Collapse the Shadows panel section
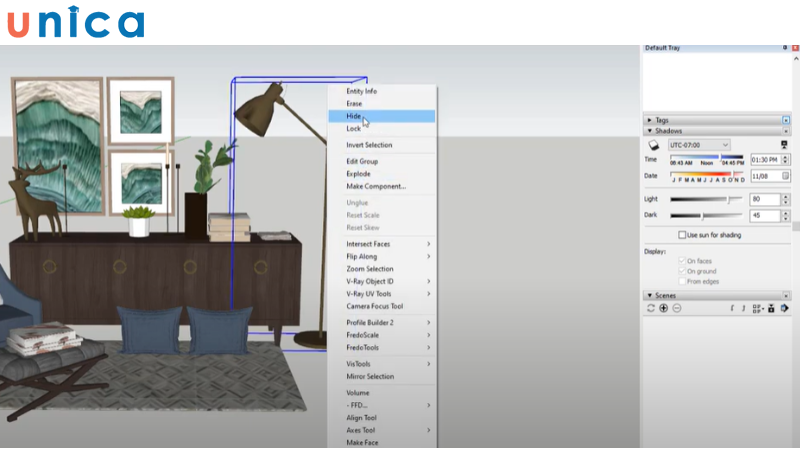 [650, 130]
